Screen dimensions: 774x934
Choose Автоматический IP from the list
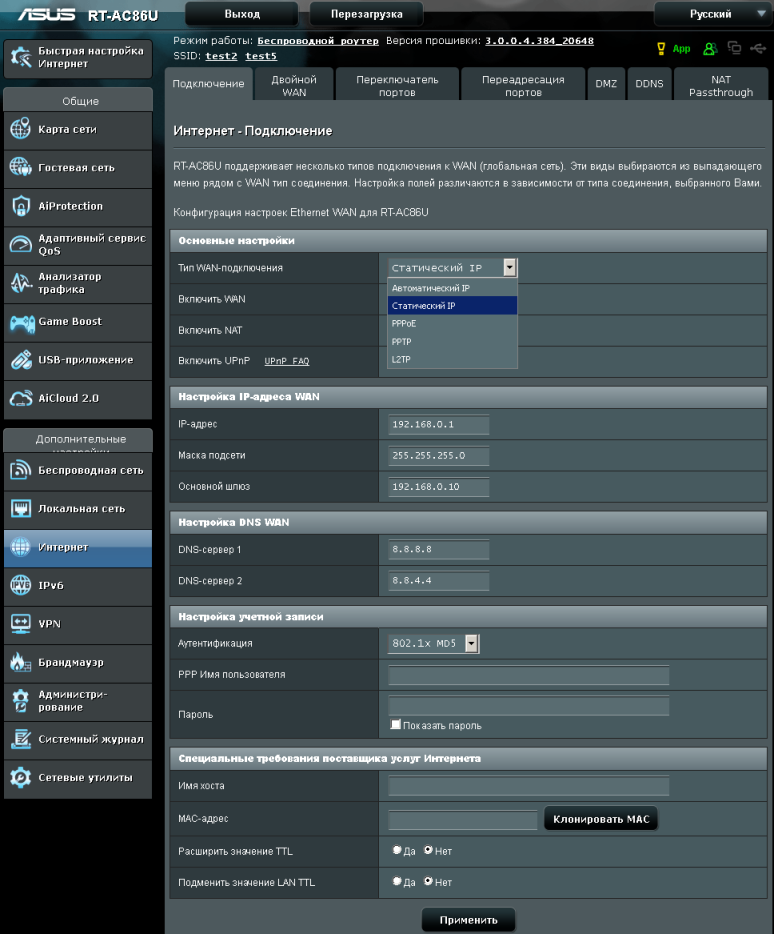click(x=452, y=288)
